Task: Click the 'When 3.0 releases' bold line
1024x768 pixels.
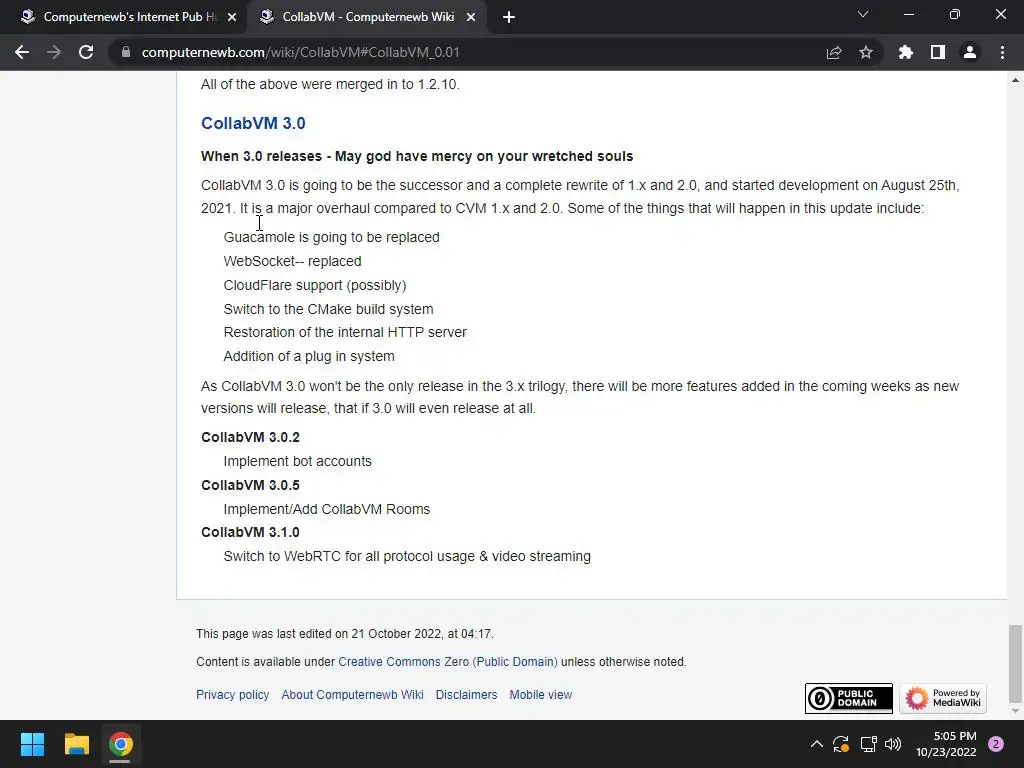Action: tap(417, 157)
